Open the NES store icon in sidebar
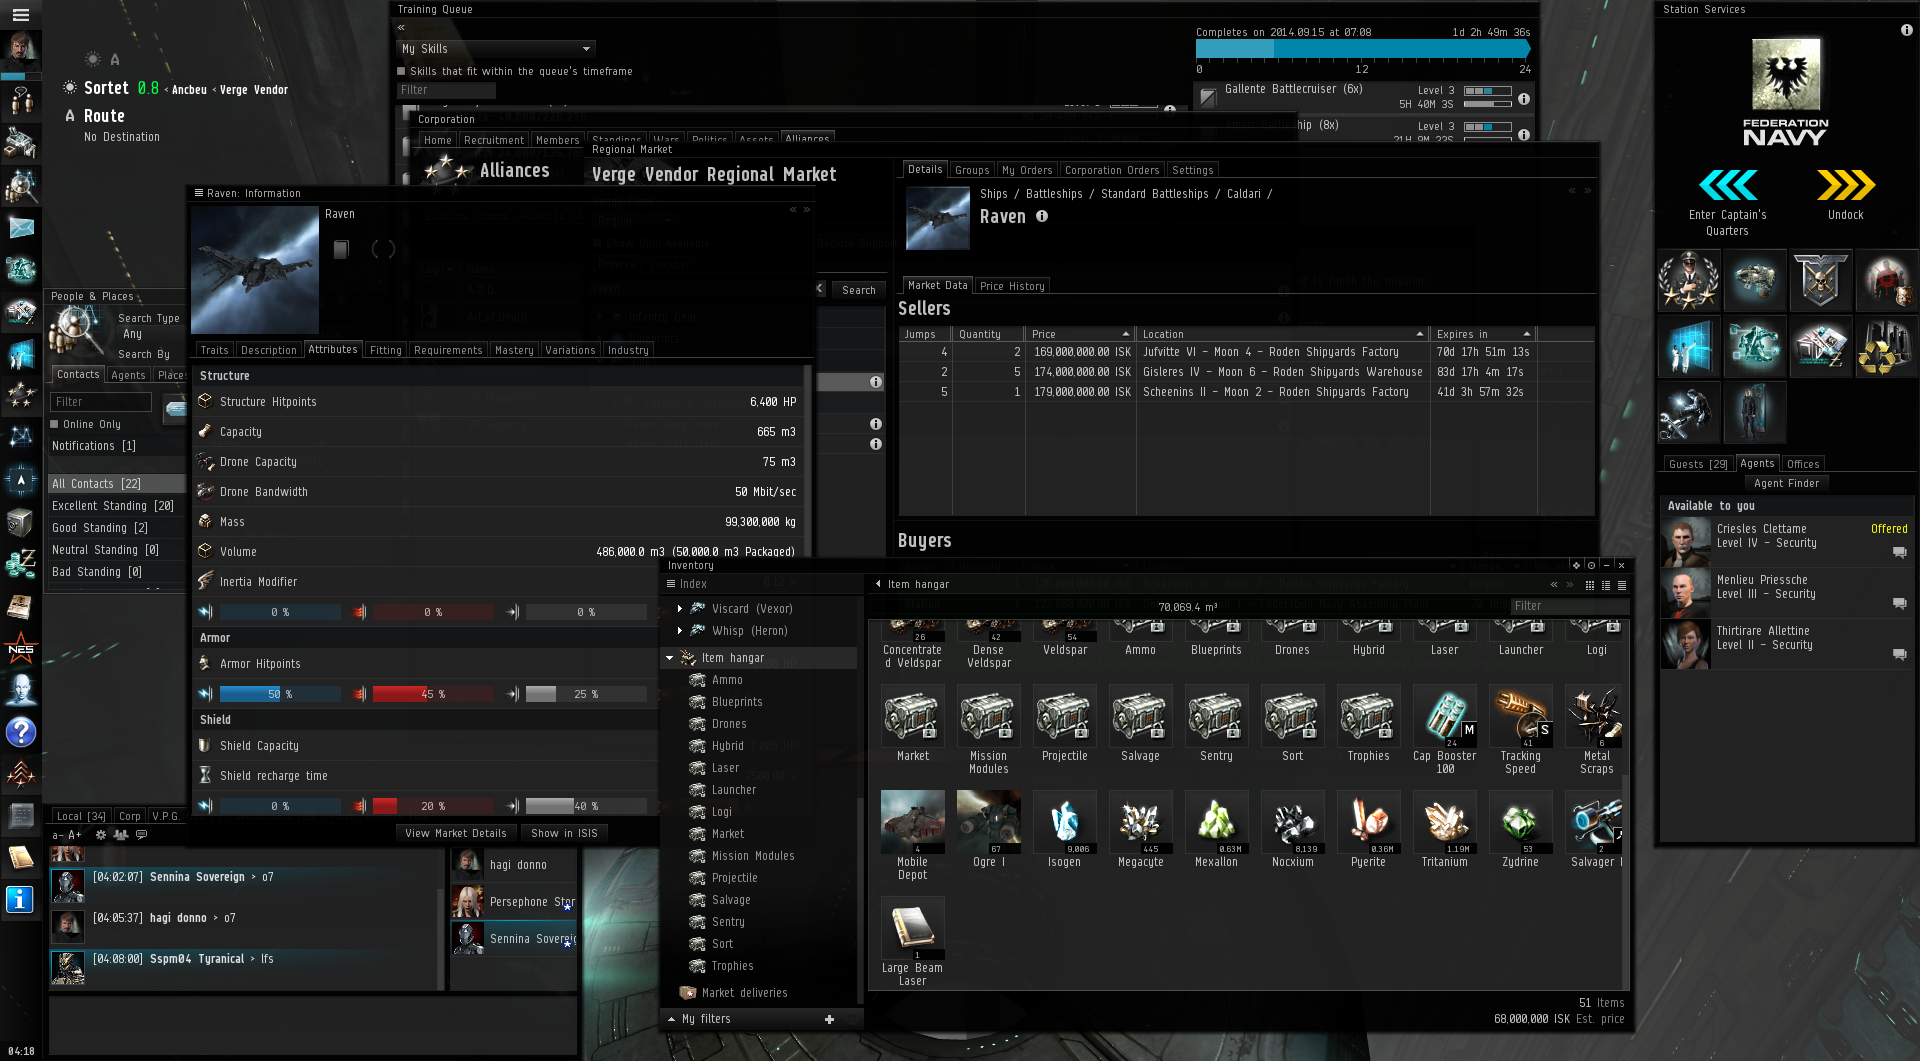The width and height of the screenshot is (1920, 1061). pos(20,649)
